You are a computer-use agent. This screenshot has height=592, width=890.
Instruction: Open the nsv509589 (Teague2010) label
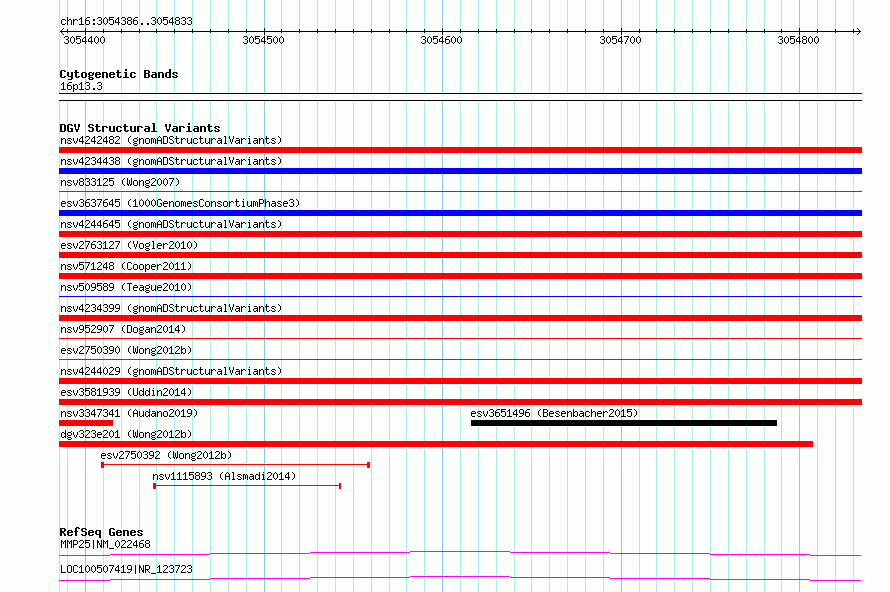[x=126, y=287]
